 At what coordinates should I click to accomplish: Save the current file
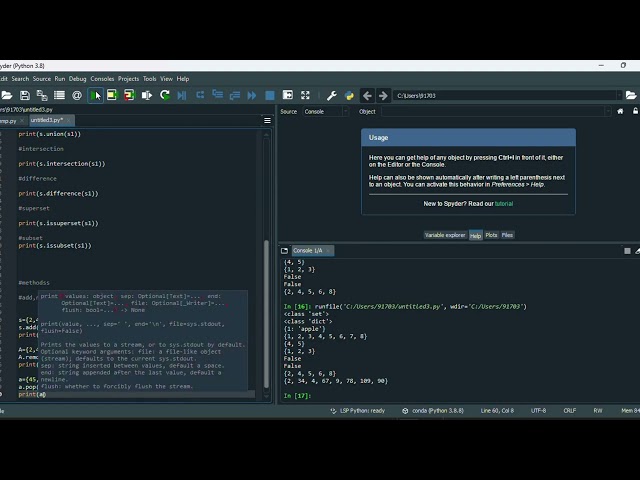(x=24, y=96)
